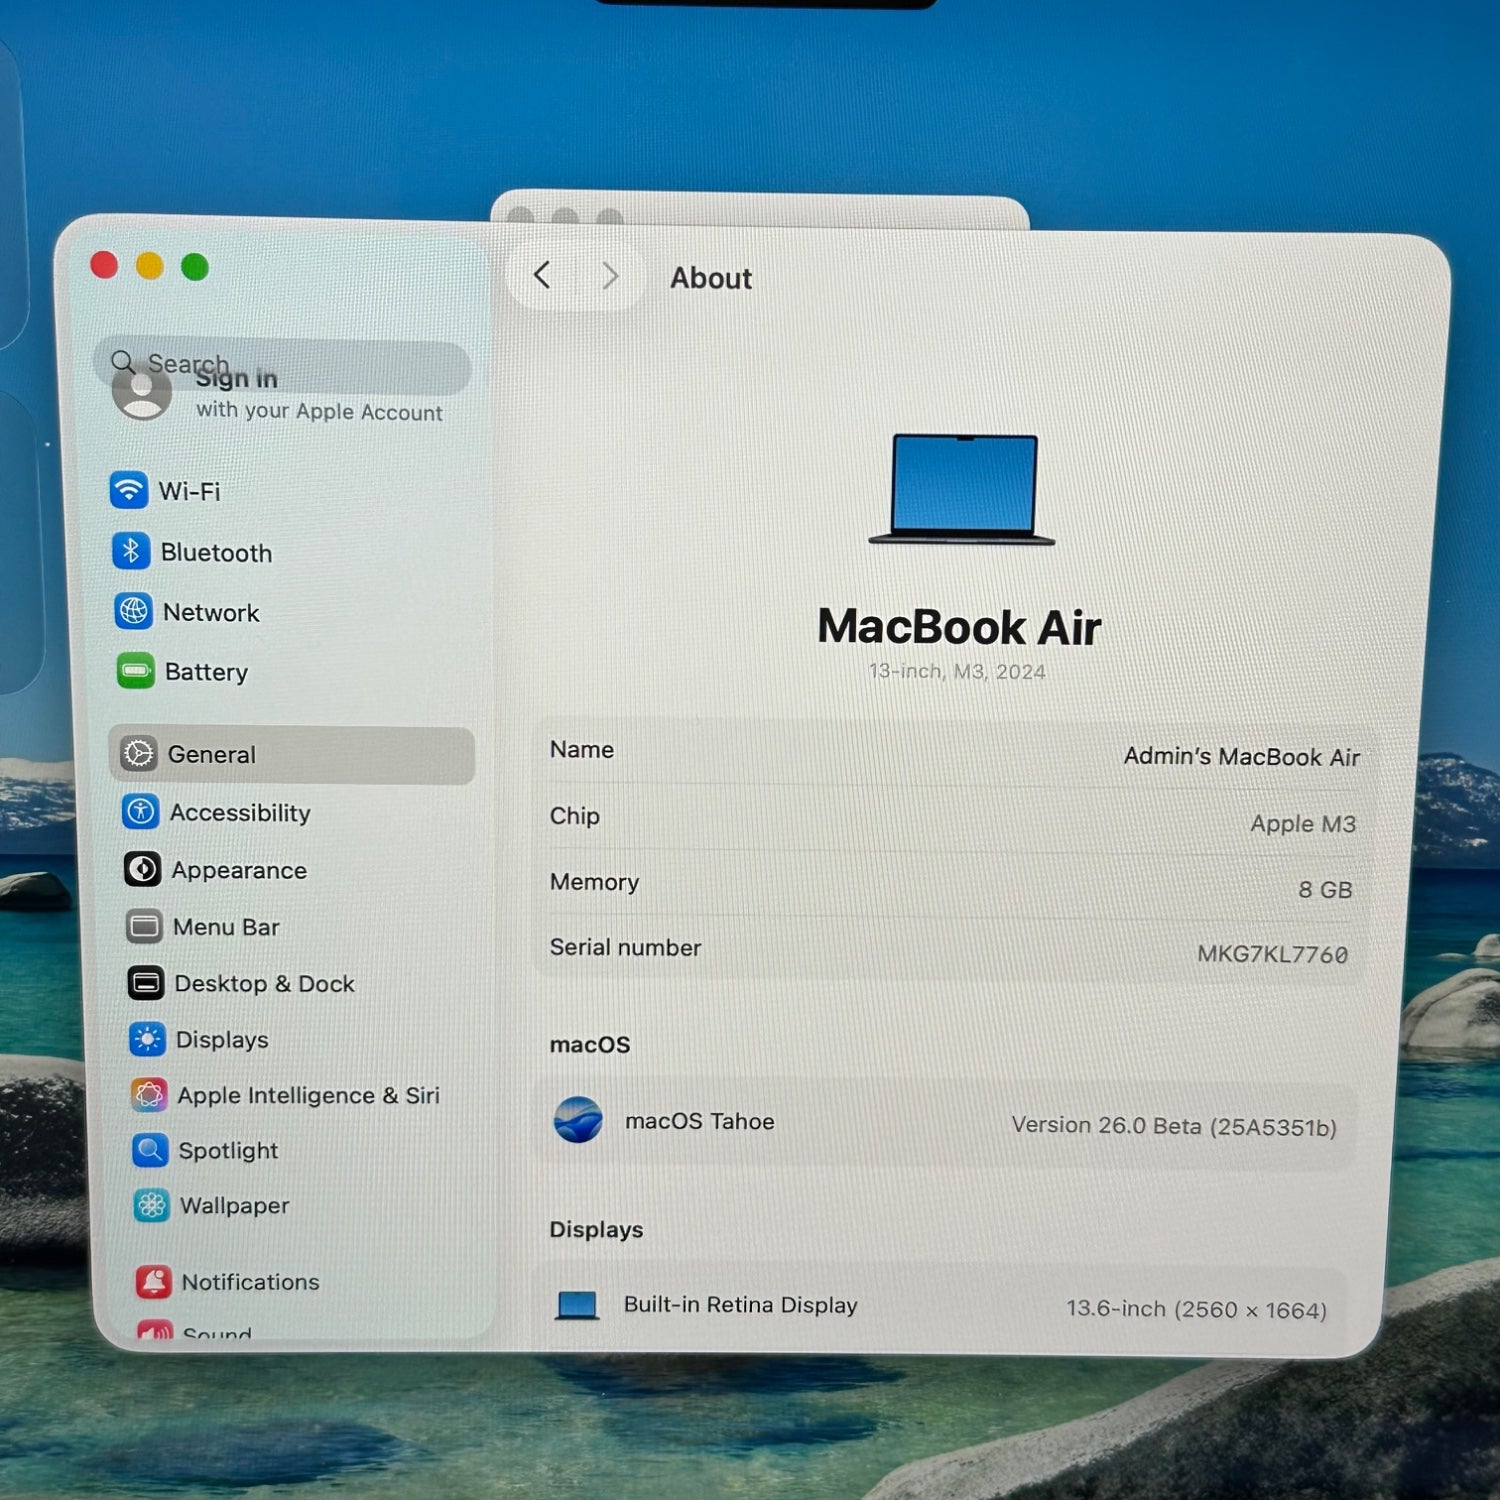Select the Spotlight magnifier icon
Screen dimensions: 1500x1500
click(x=150, y=1150)
